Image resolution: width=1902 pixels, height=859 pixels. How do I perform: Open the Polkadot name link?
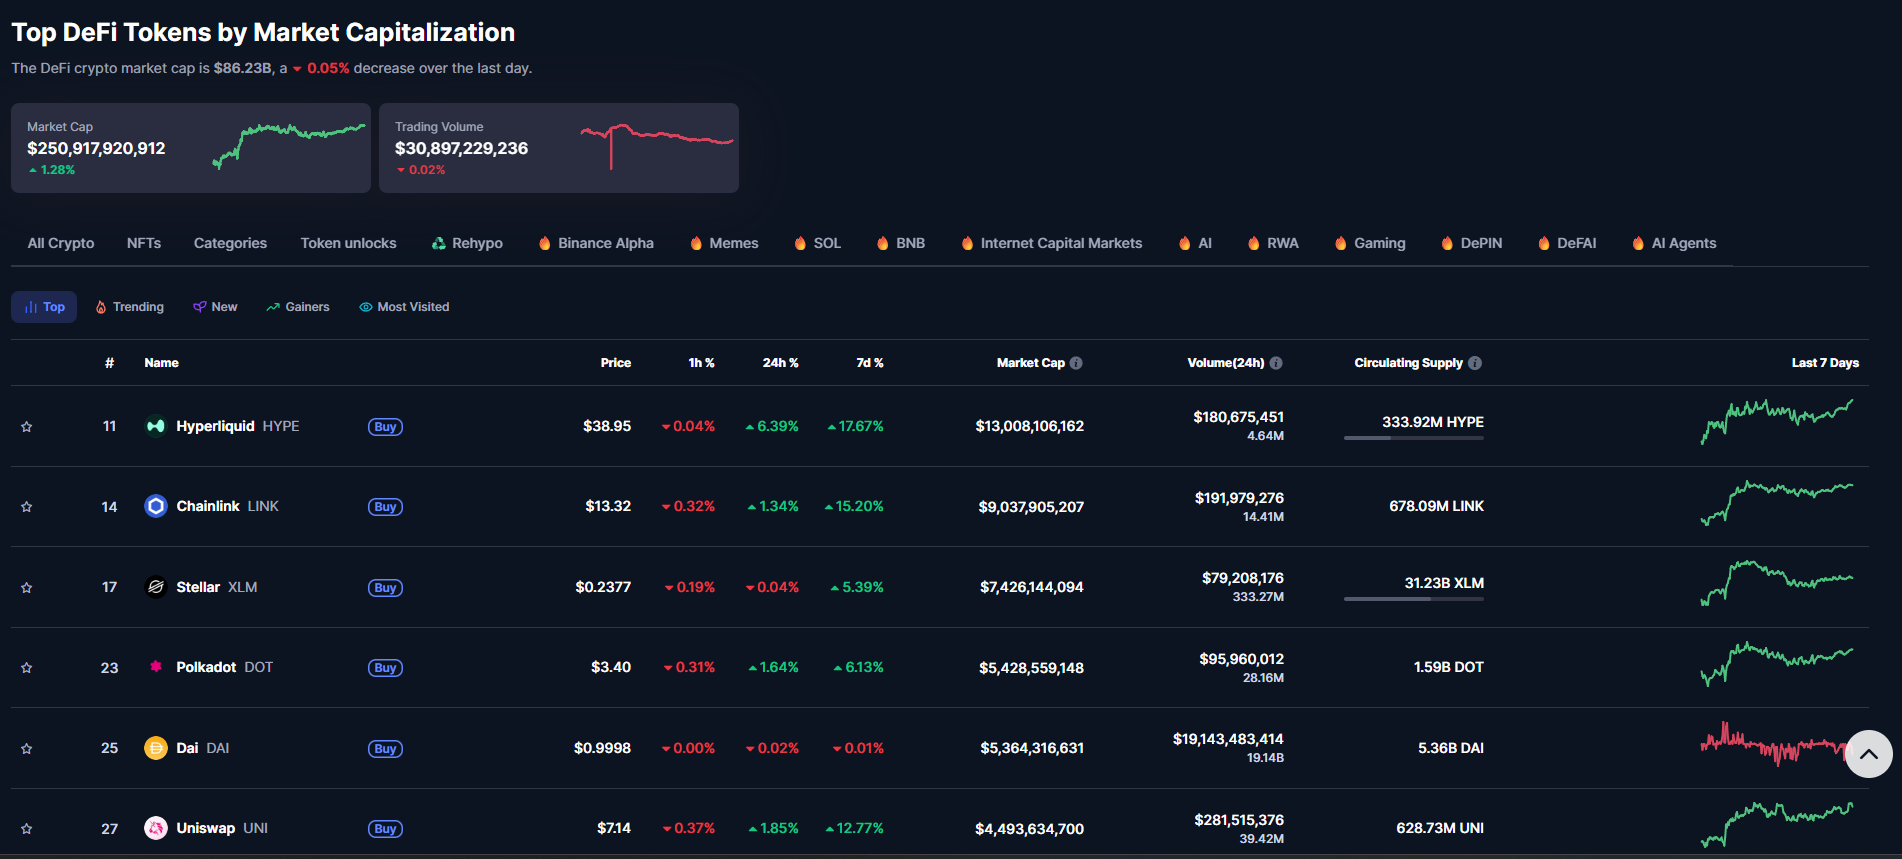coord(206,667)
